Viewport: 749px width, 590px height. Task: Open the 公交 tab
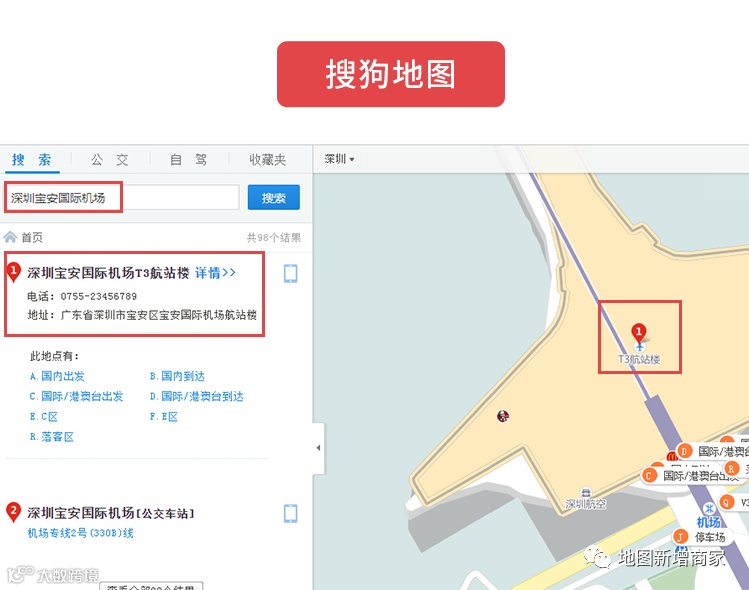110,160
